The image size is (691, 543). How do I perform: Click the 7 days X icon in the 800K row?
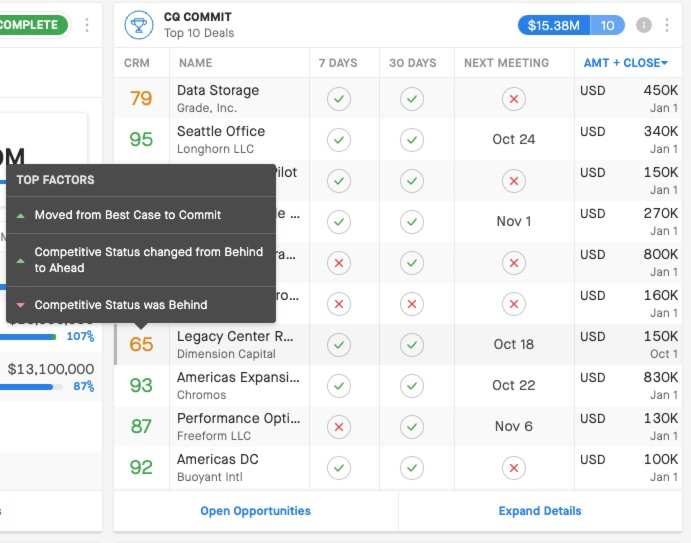click(339, 263)
